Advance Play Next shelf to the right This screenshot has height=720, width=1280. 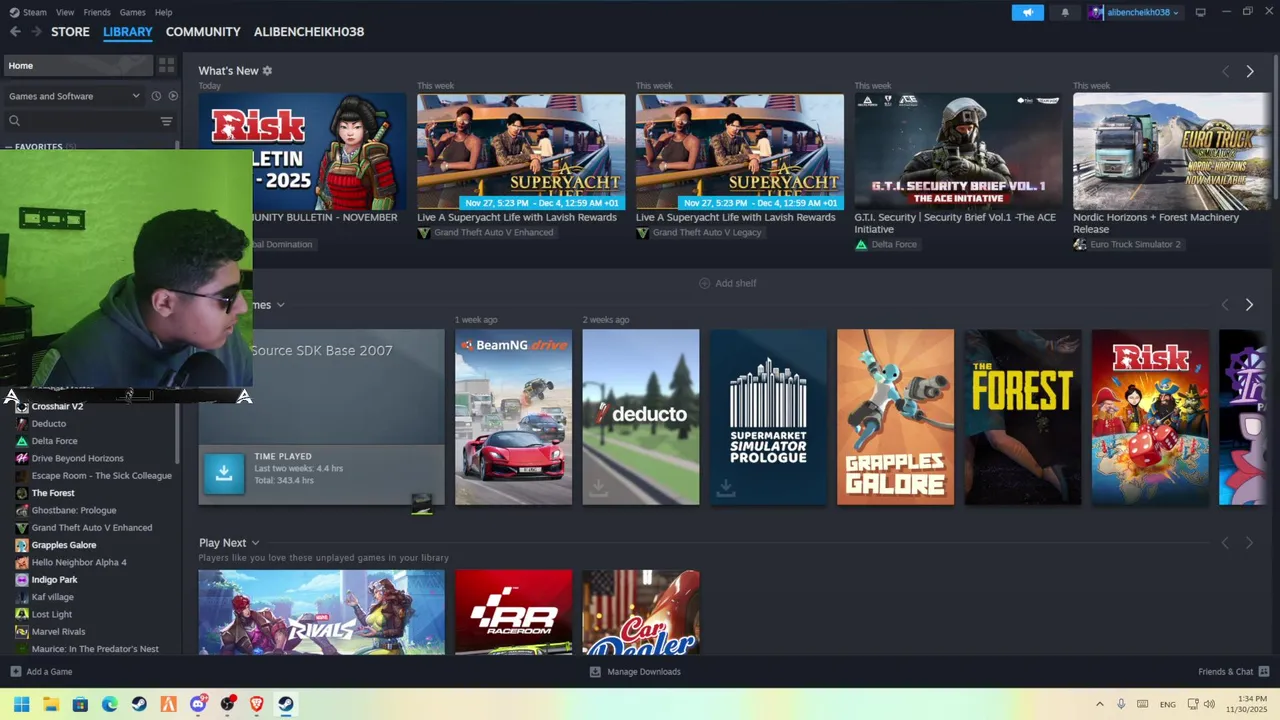pos(1249,543)
